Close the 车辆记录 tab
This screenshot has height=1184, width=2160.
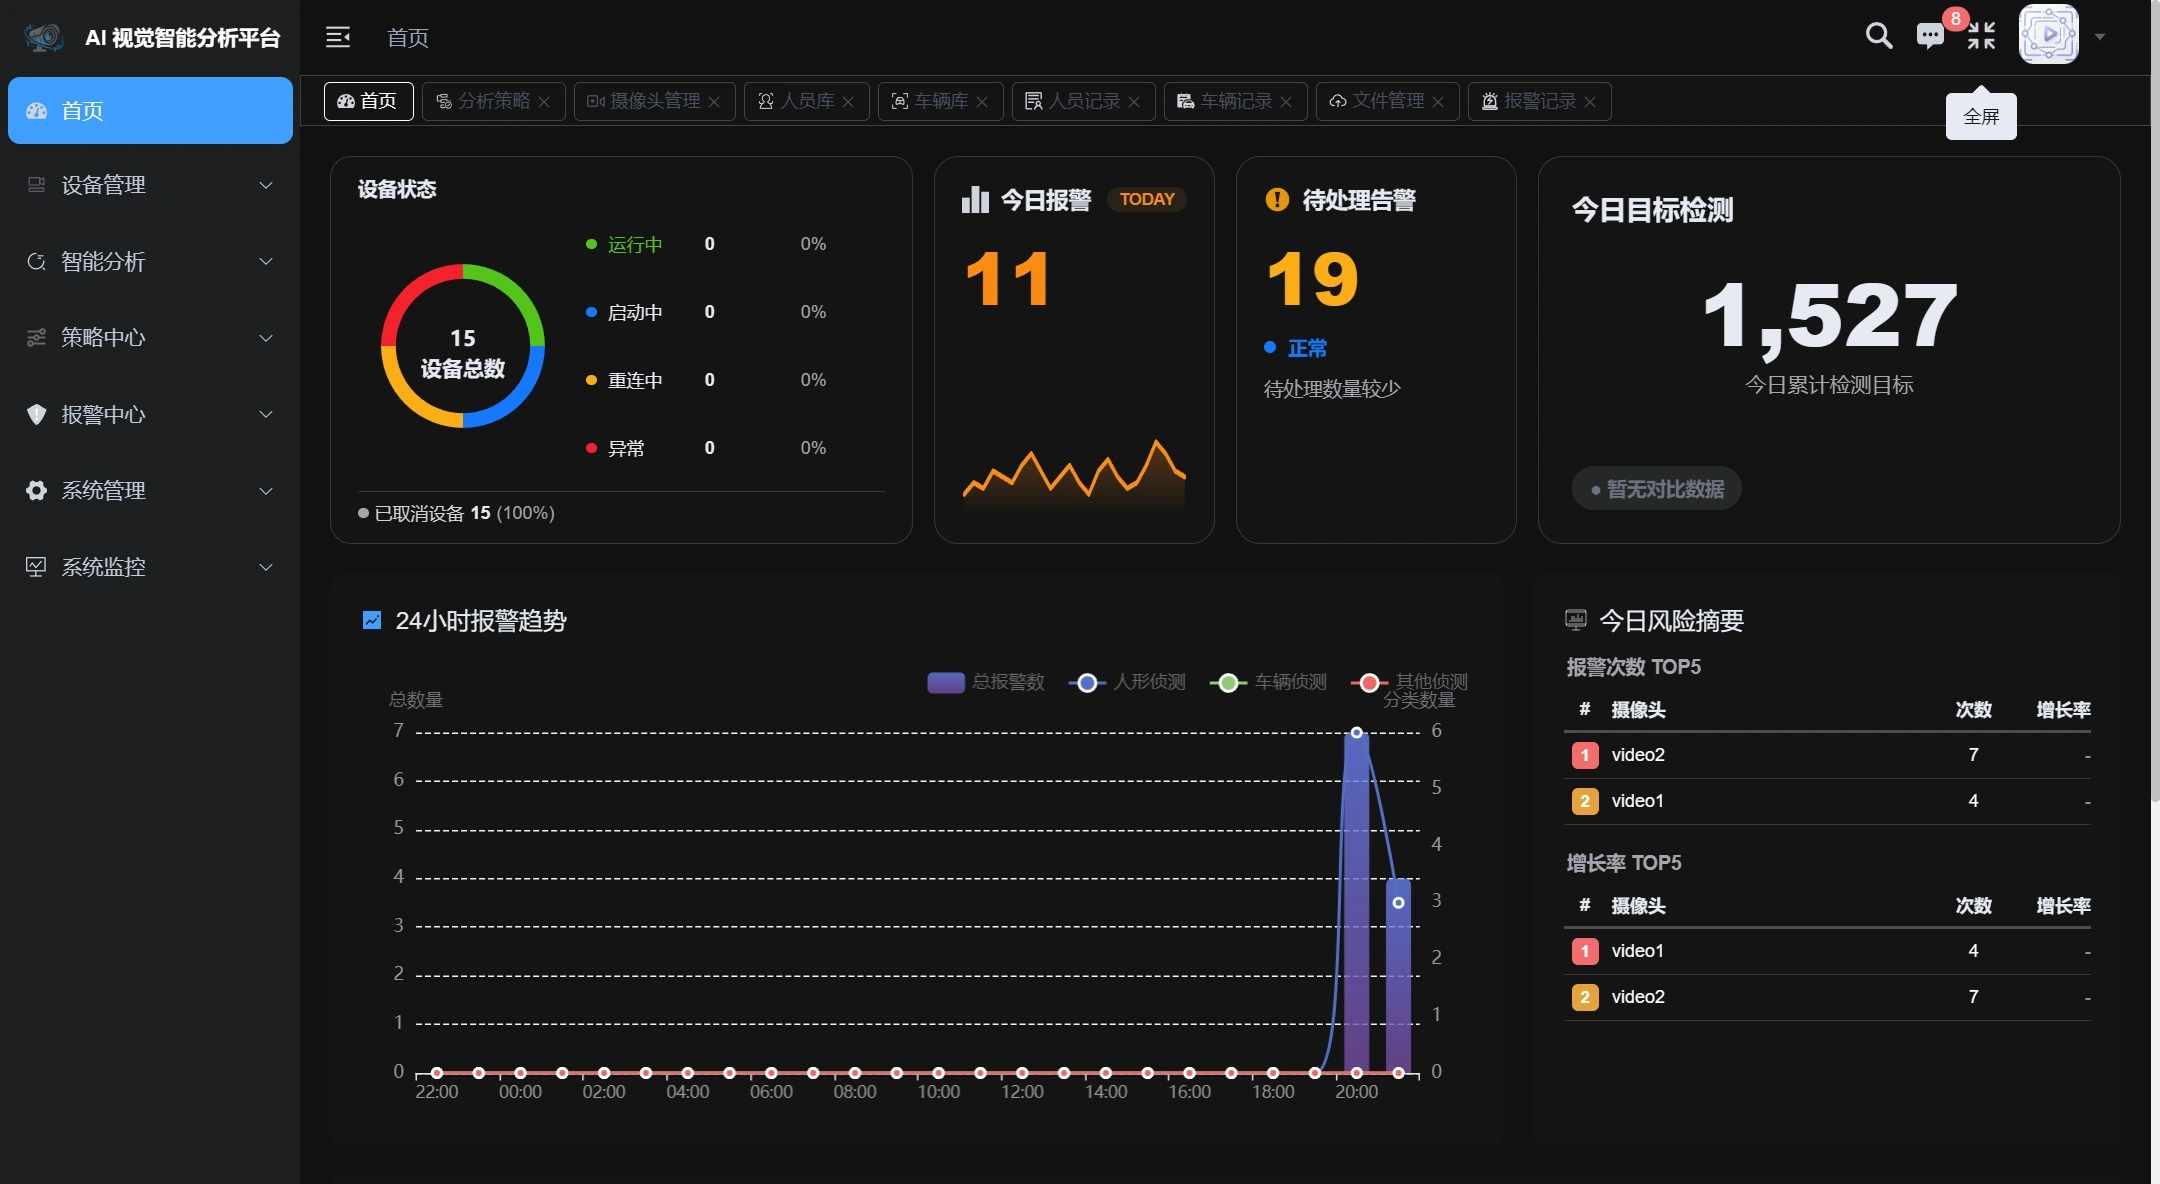[x=1286, y=102]
